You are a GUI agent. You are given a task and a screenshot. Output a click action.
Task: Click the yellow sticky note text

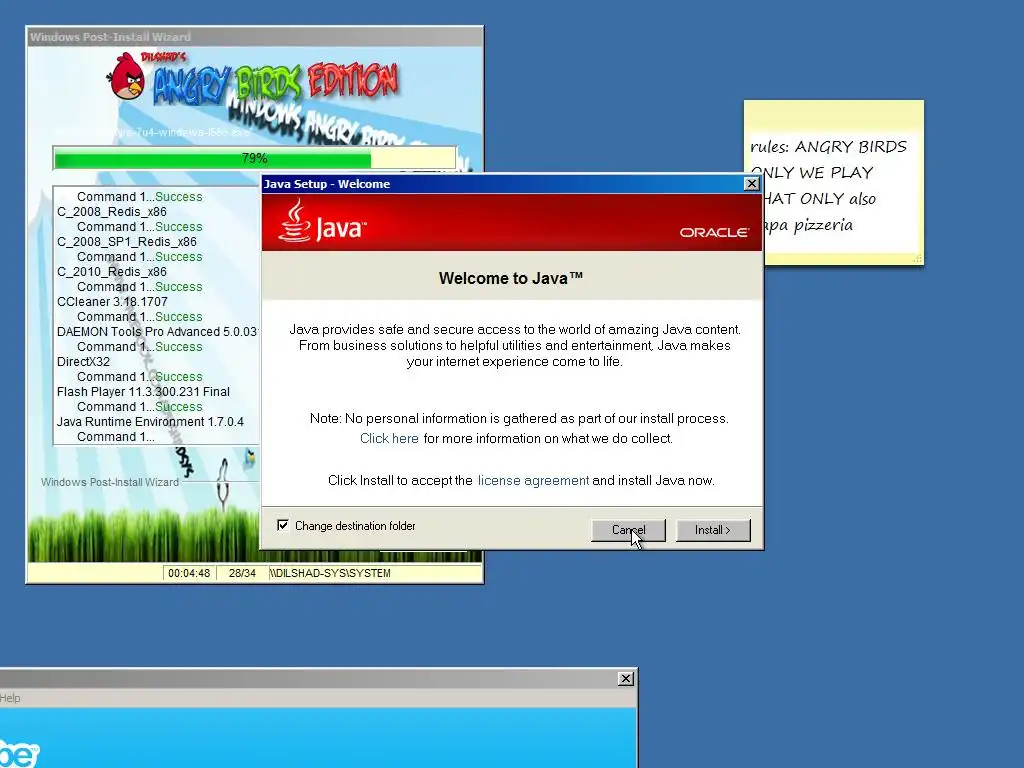point(829,185)
